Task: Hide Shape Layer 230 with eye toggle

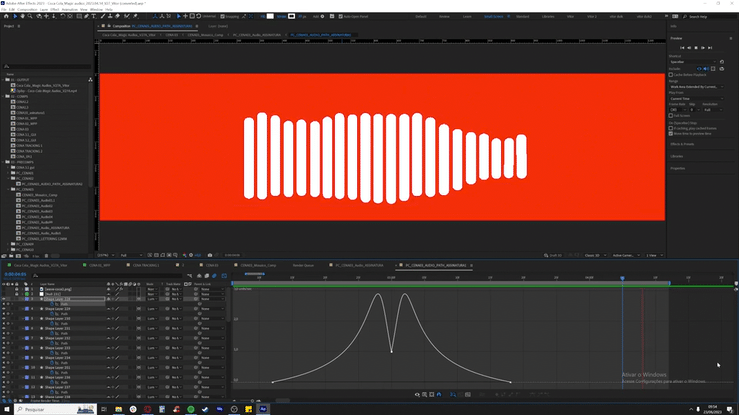Action: [x=4, y=318]
